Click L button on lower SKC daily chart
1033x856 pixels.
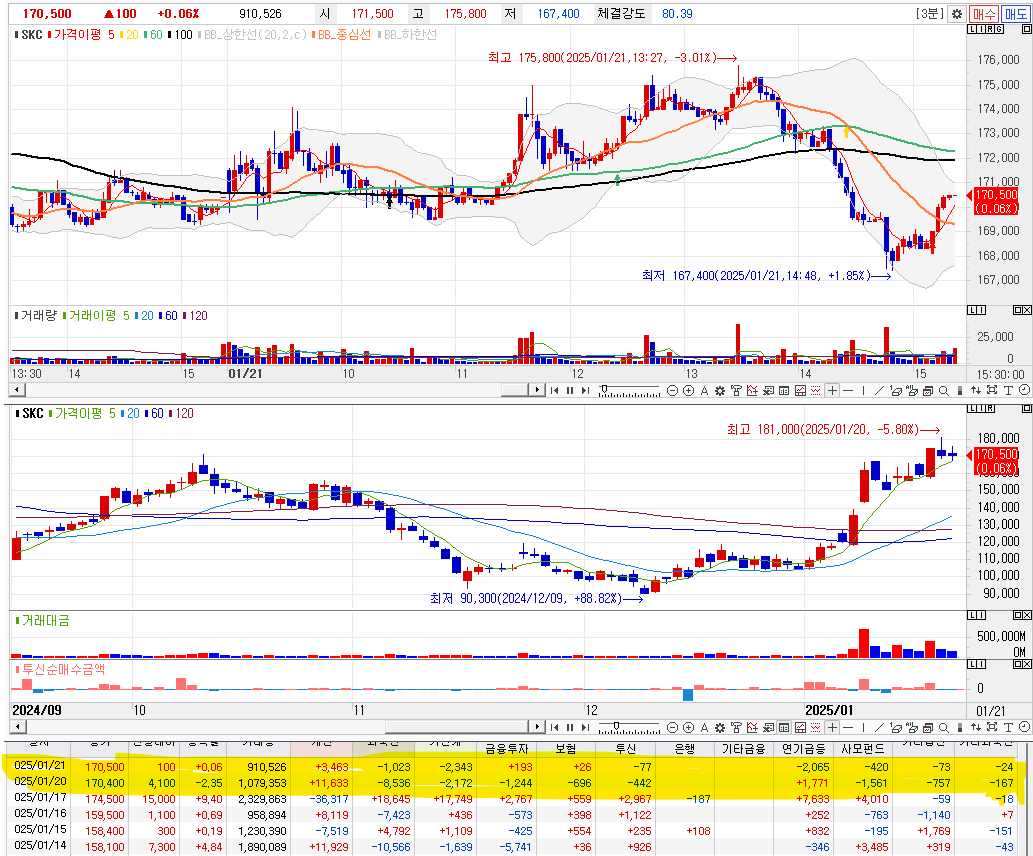pyautogui.click(x=972, y=409)
